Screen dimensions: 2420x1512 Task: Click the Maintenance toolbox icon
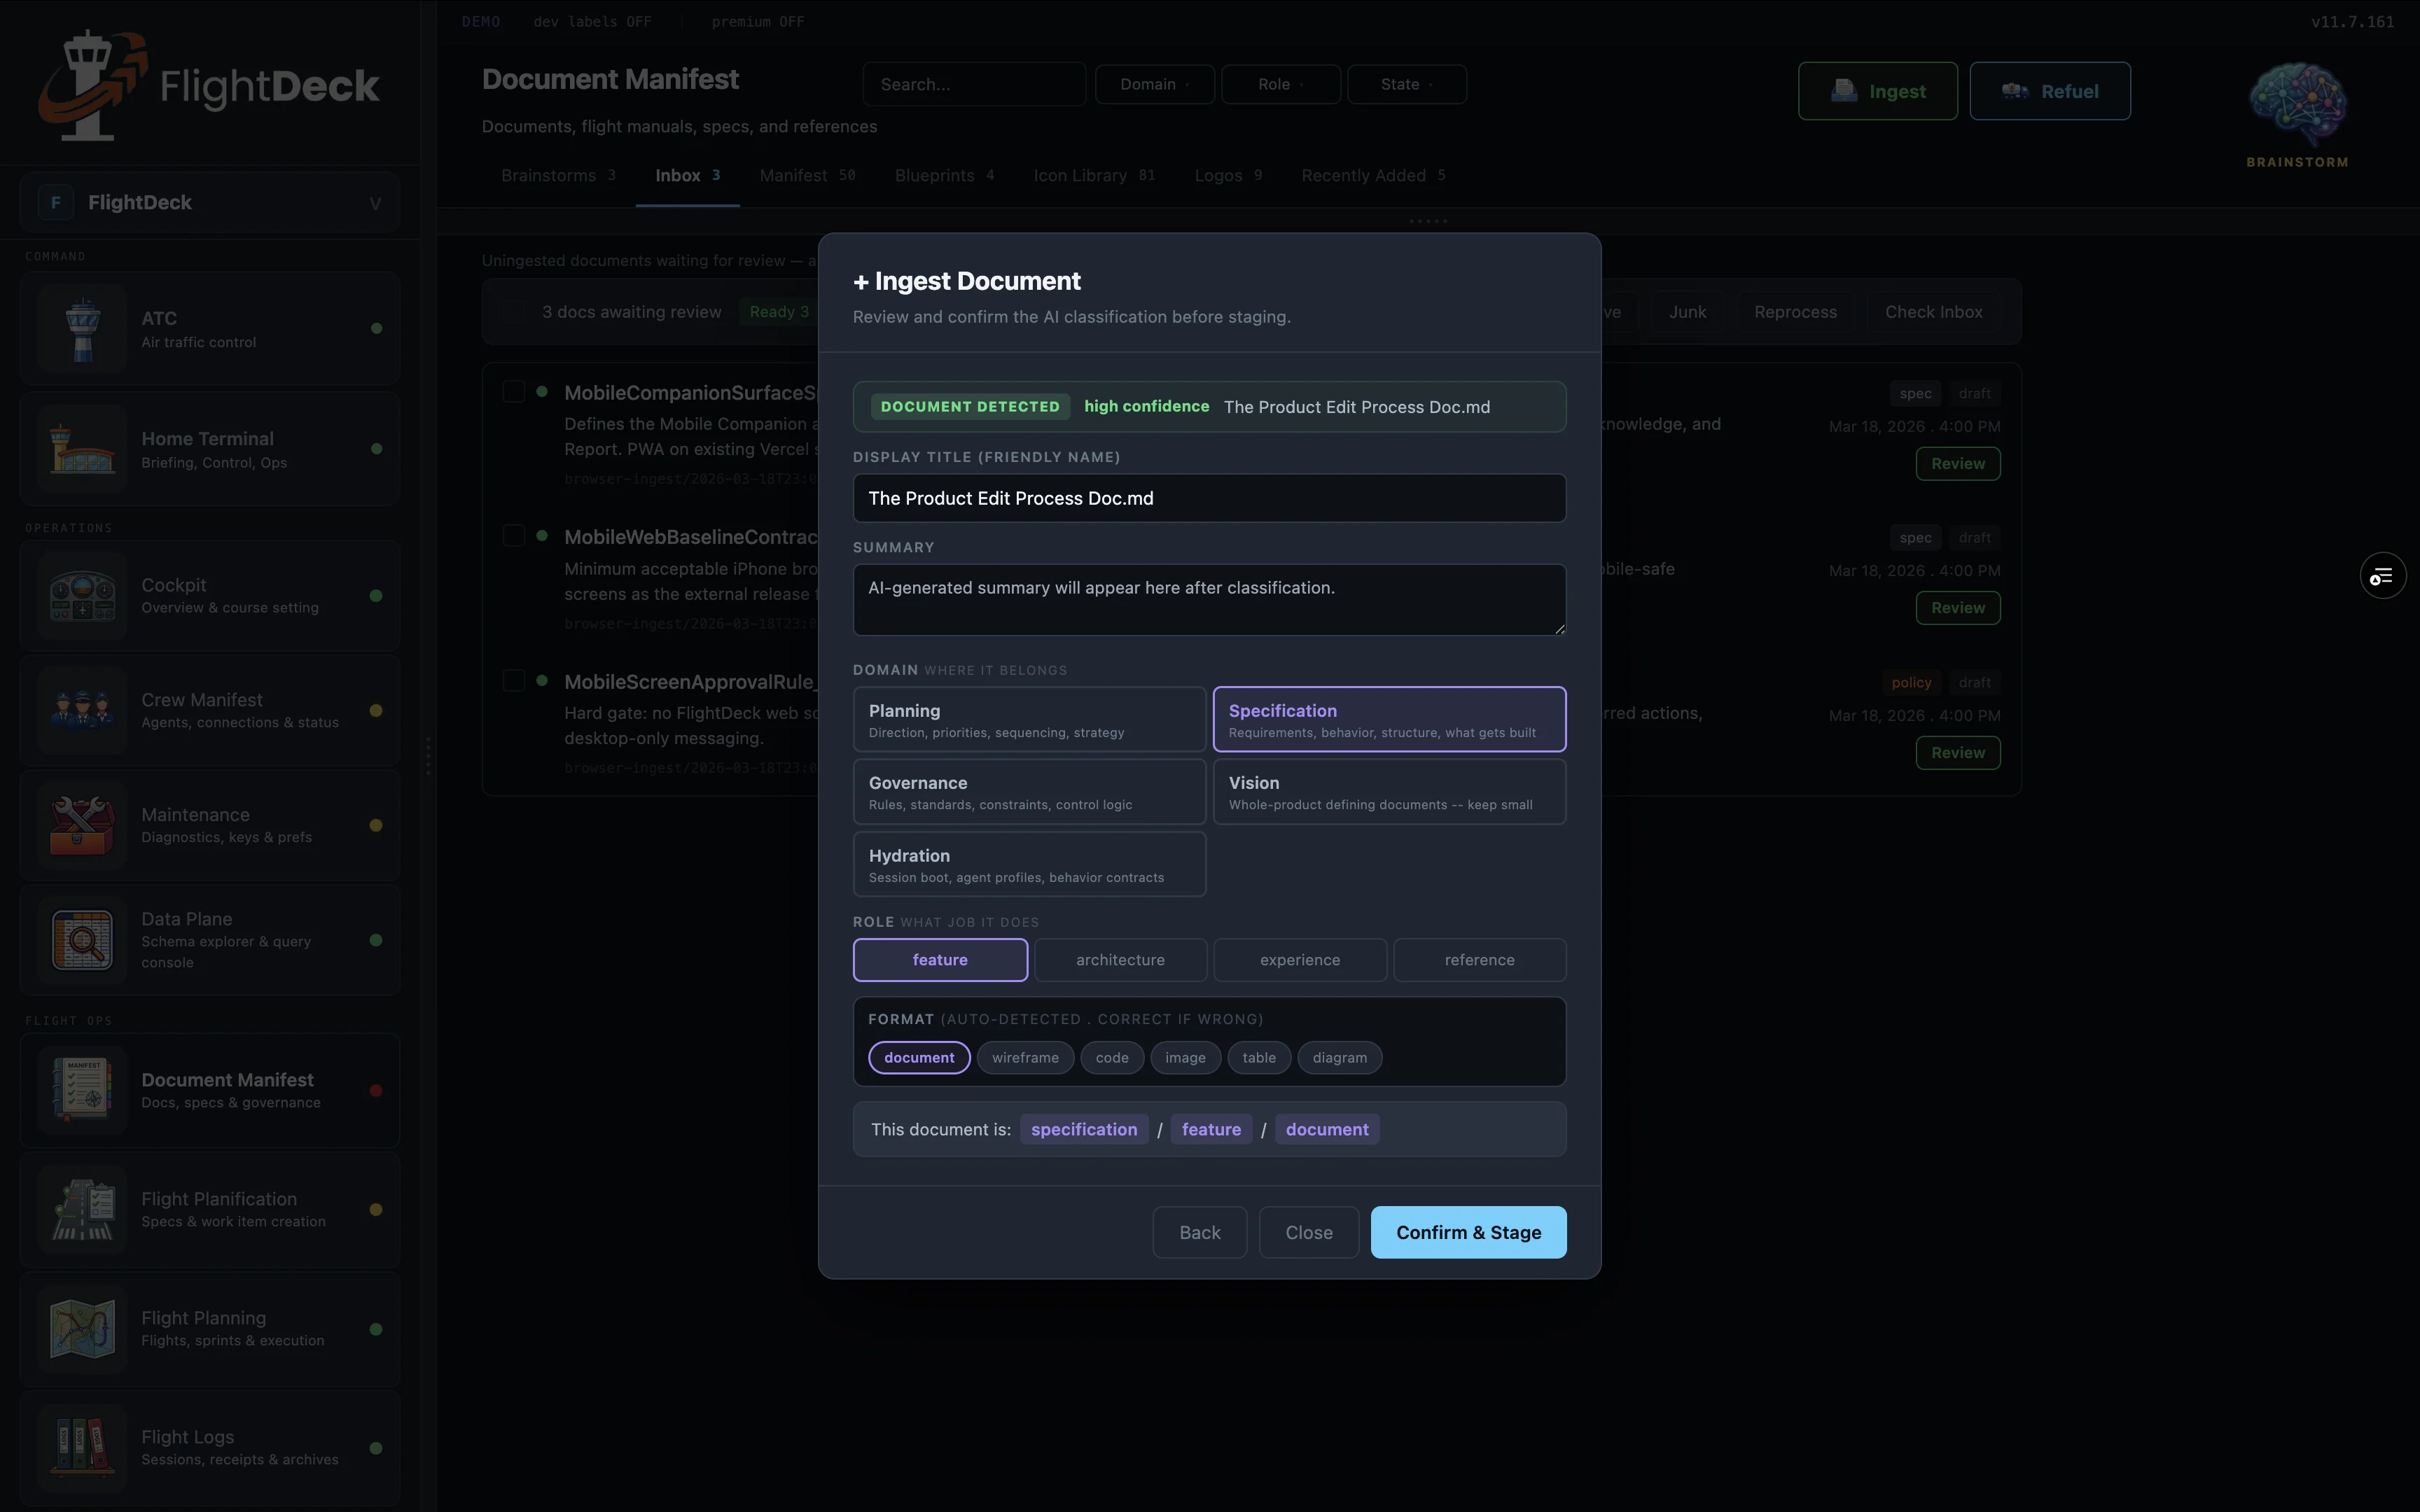pyautogui.click(x=82, y=824)
